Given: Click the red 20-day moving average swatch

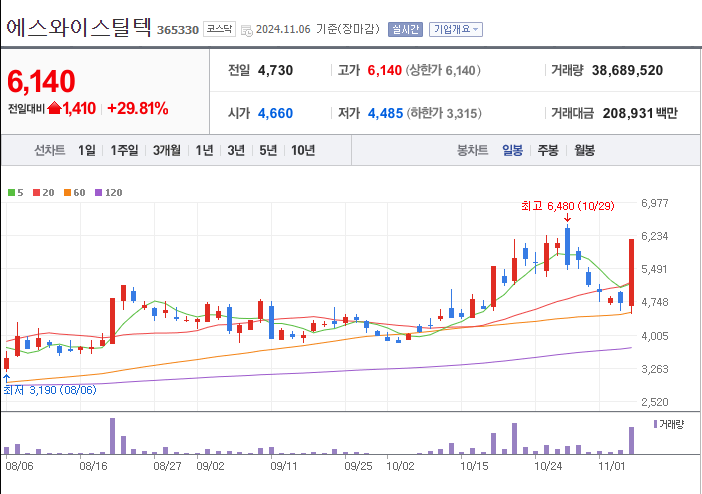Looking at the screenshot, I should 37,193.
